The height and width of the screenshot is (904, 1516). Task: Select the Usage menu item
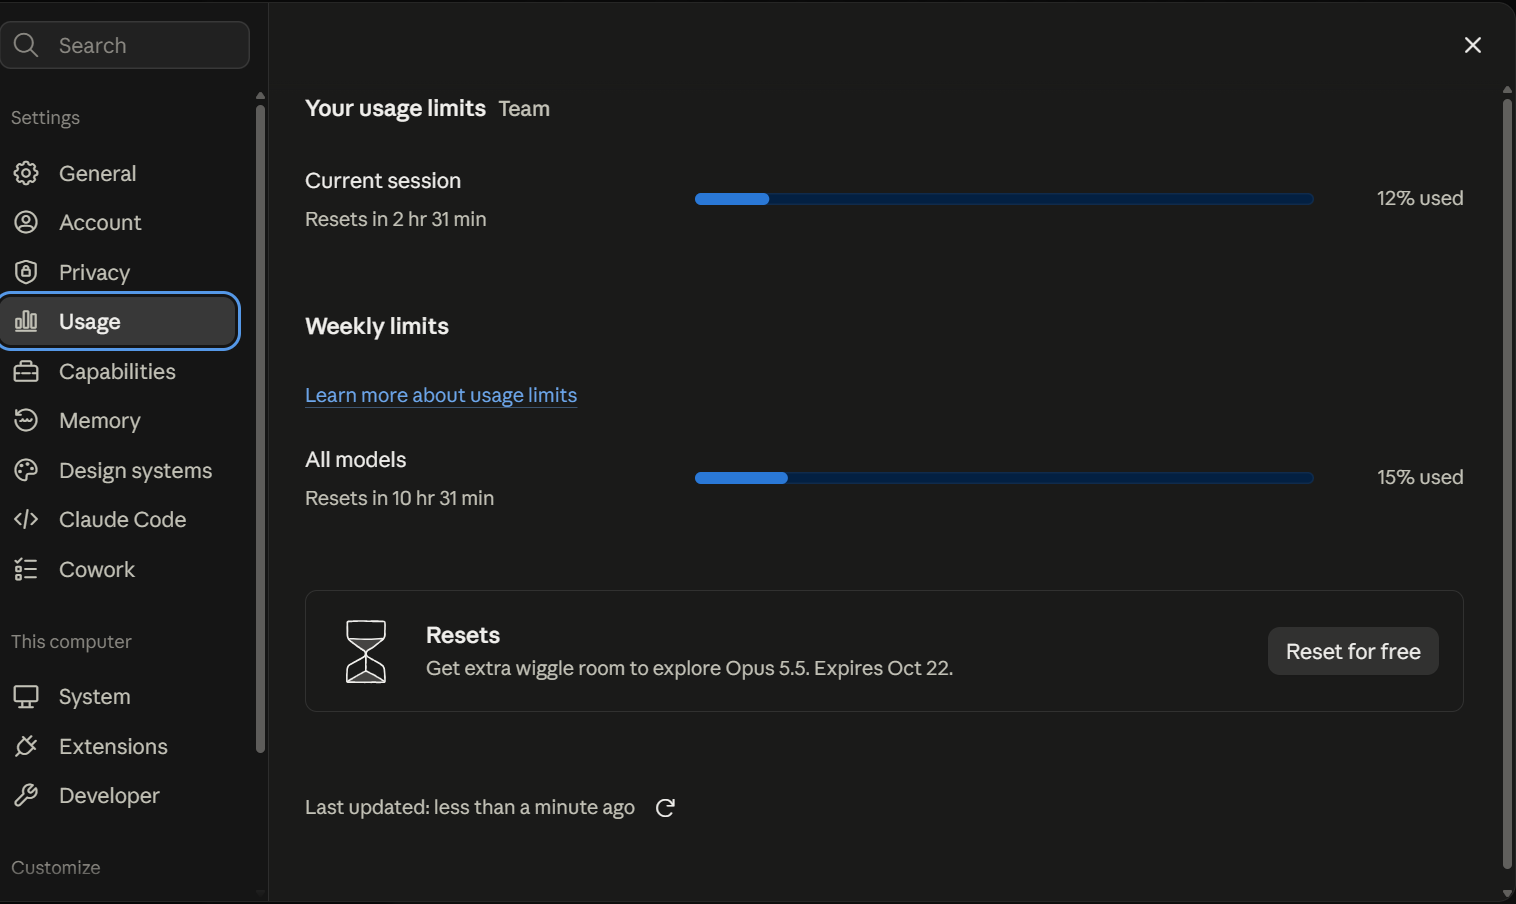tap(120, 321)
